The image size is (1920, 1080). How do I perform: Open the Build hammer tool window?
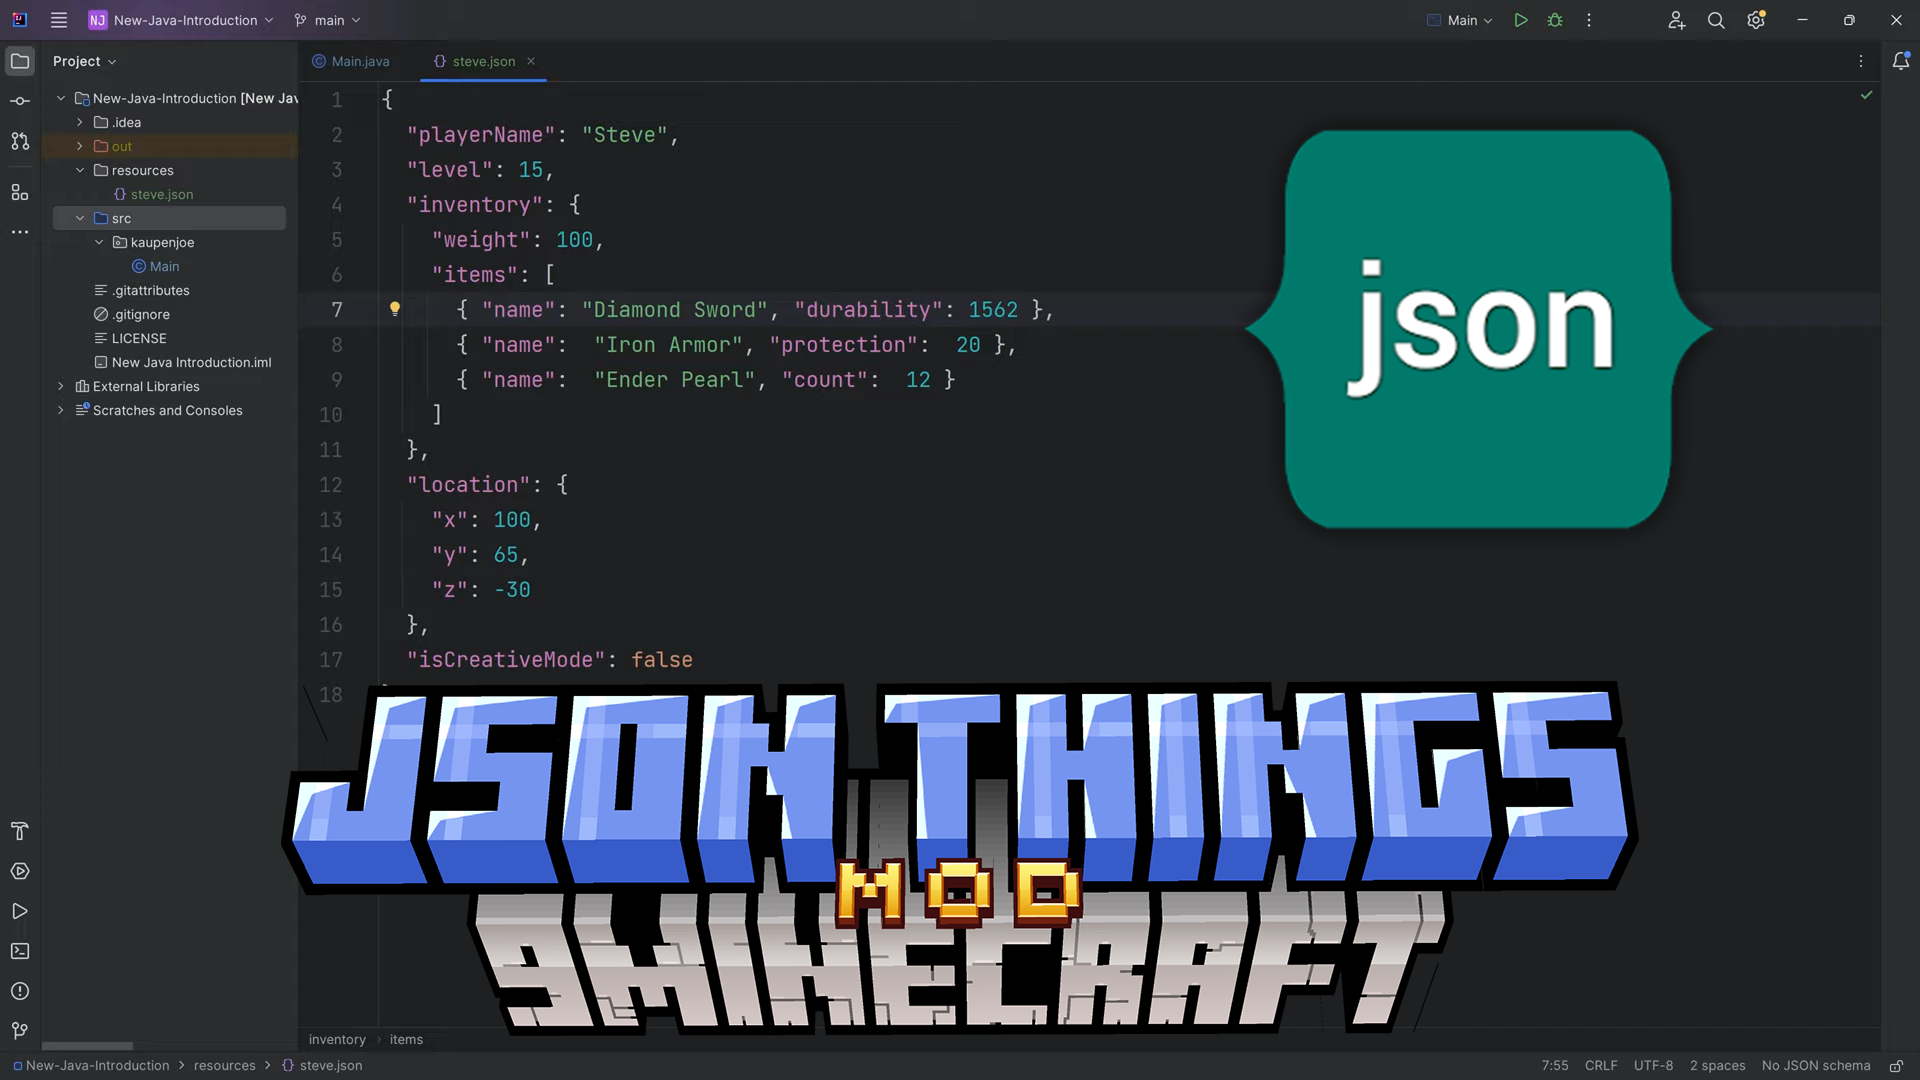point(20,831)
